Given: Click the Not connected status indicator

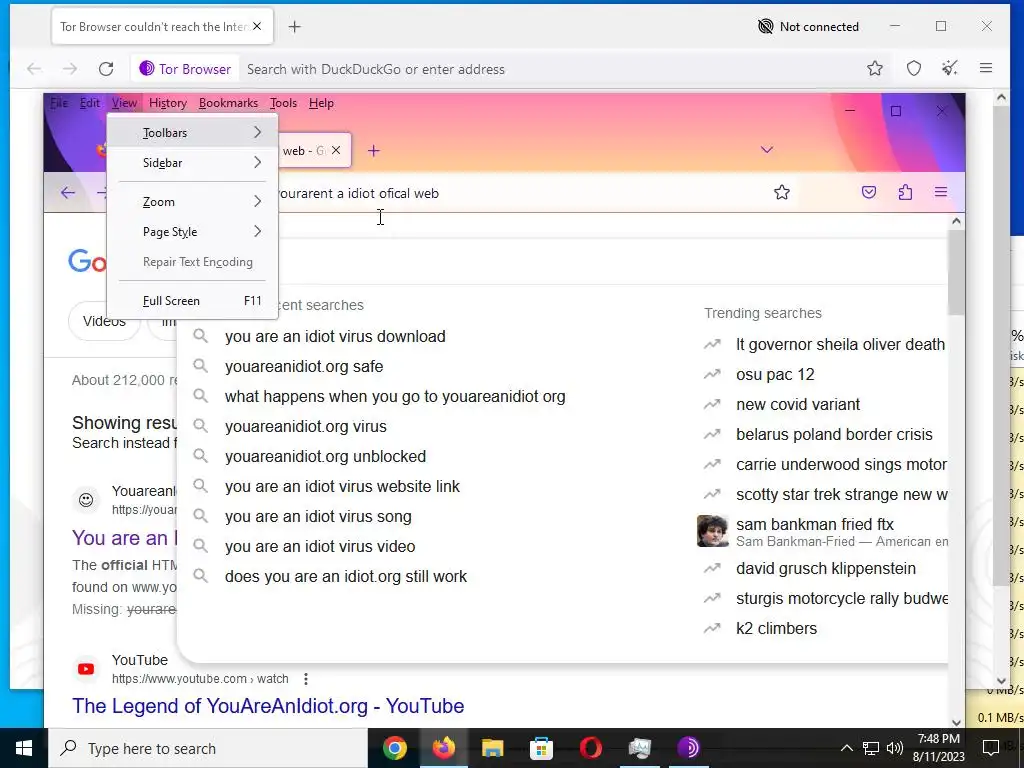Looking at the screenshot, I should pyautogui.click(x=808, y=27).
